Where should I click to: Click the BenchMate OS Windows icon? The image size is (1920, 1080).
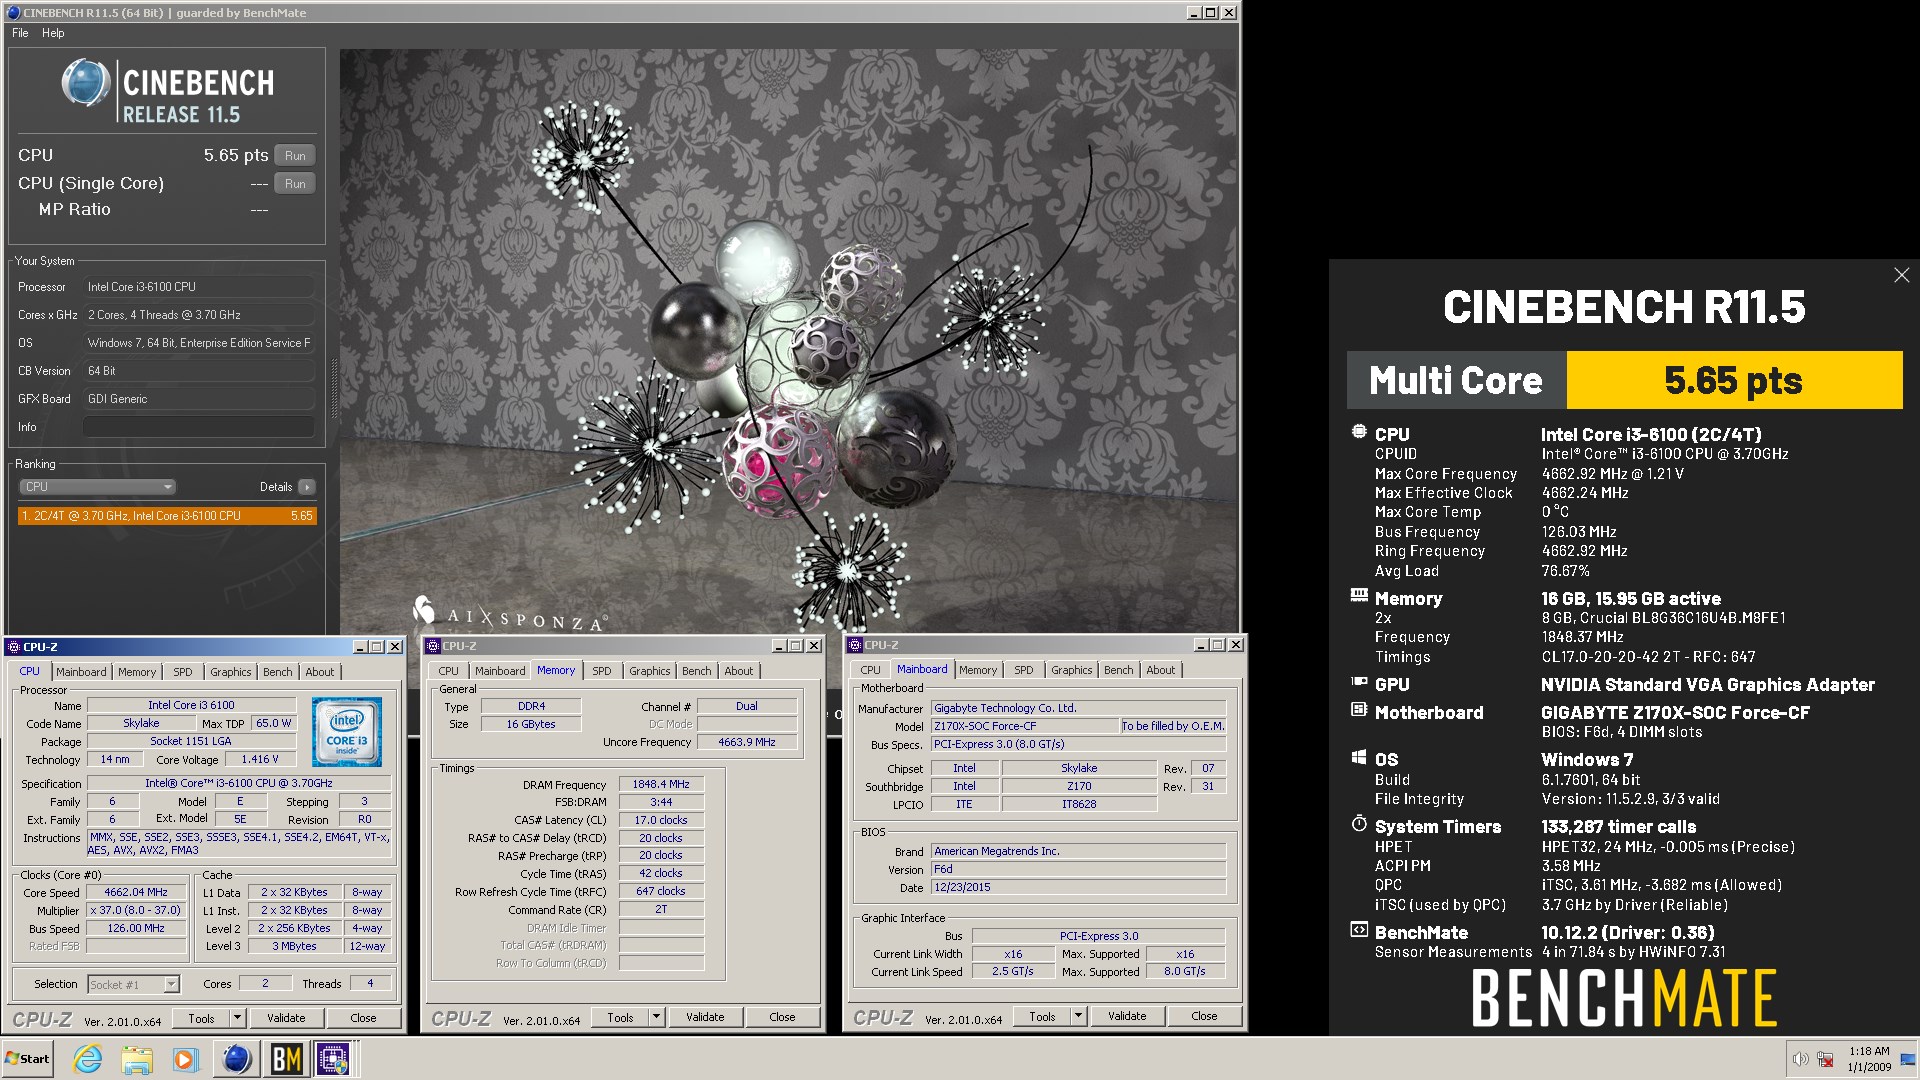point(1359,758)
